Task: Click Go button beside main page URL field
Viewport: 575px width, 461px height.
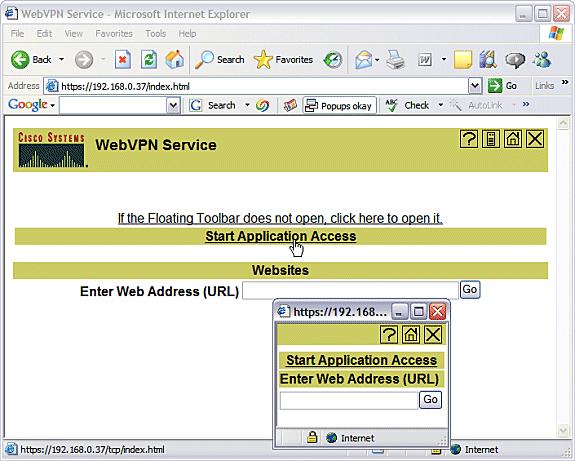Action: [470, 290]
